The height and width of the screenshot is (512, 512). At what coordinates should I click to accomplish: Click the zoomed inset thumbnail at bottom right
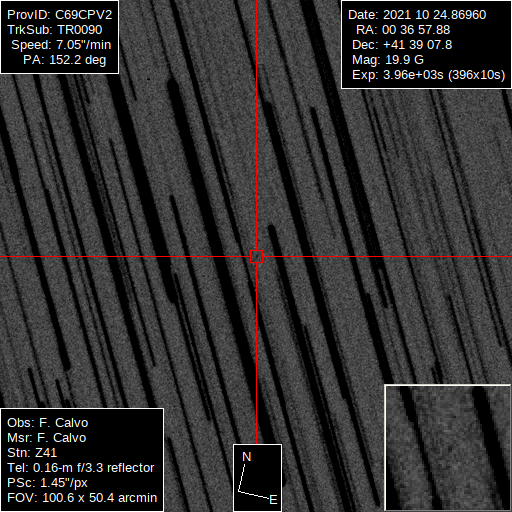click(448, 448)
